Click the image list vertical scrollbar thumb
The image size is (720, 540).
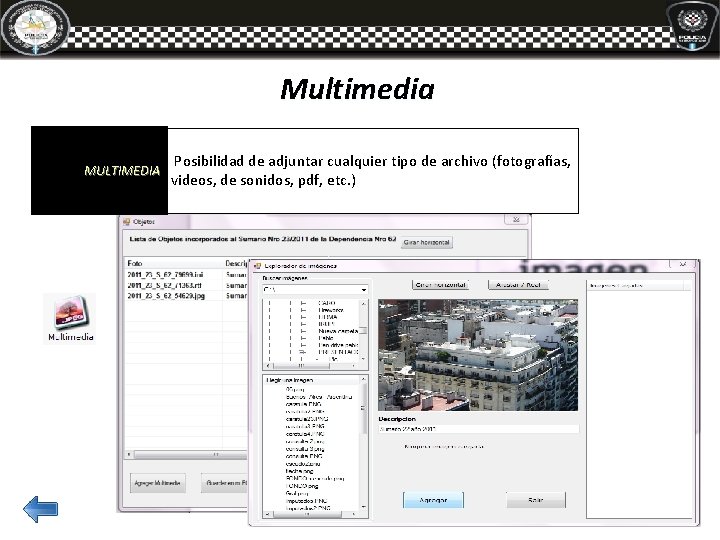tap(364, 408)
